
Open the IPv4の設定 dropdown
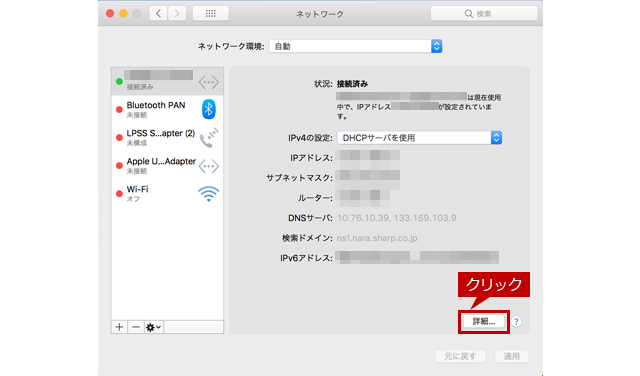[420, 138]
